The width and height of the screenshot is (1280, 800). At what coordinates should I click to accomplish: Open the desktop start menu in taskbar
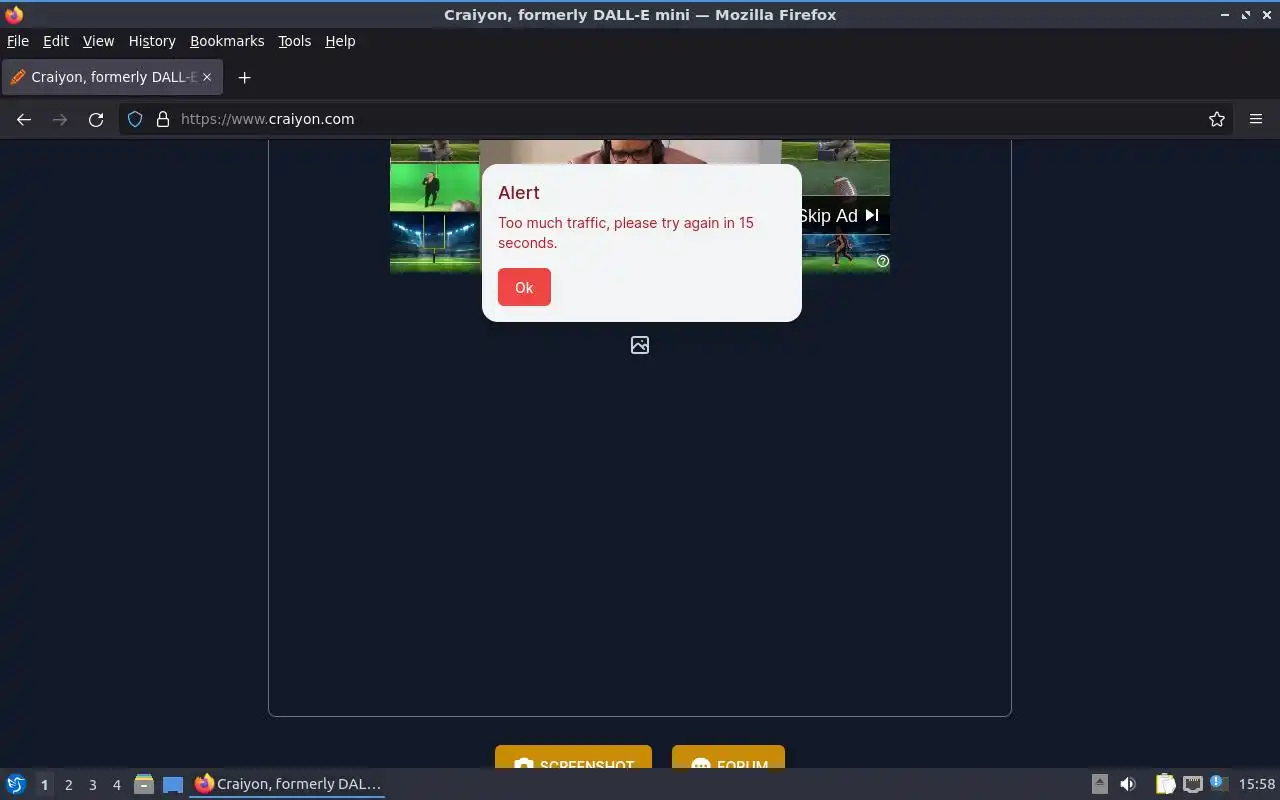16,784
